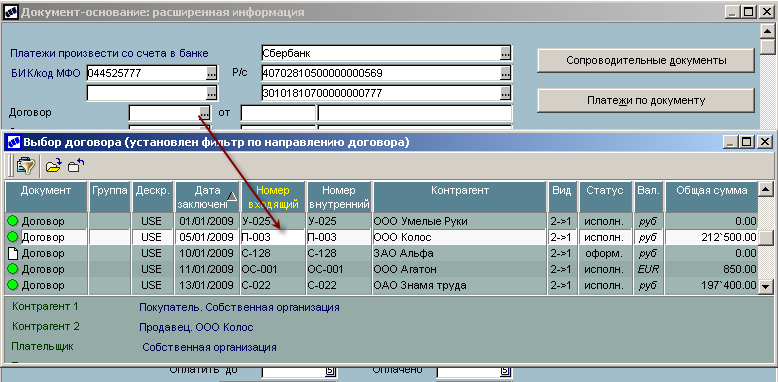Image resolution: width=778 pixels, height=382 pixels.
Task: Open lookup button of БИК 044525777 field
Action: [x=211, y=73]
